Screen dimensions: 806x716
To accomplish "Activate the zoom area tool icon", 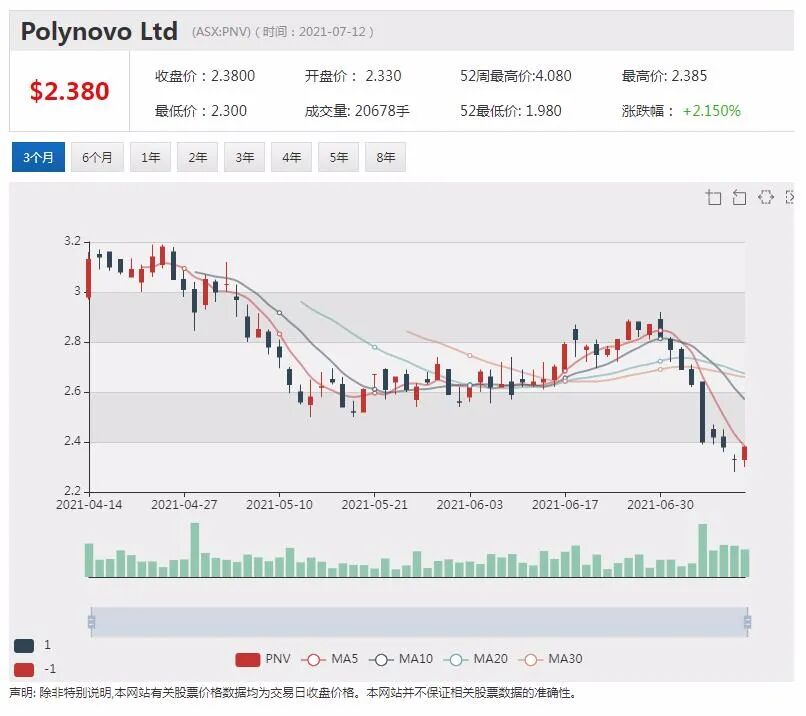I will [713, 197].
